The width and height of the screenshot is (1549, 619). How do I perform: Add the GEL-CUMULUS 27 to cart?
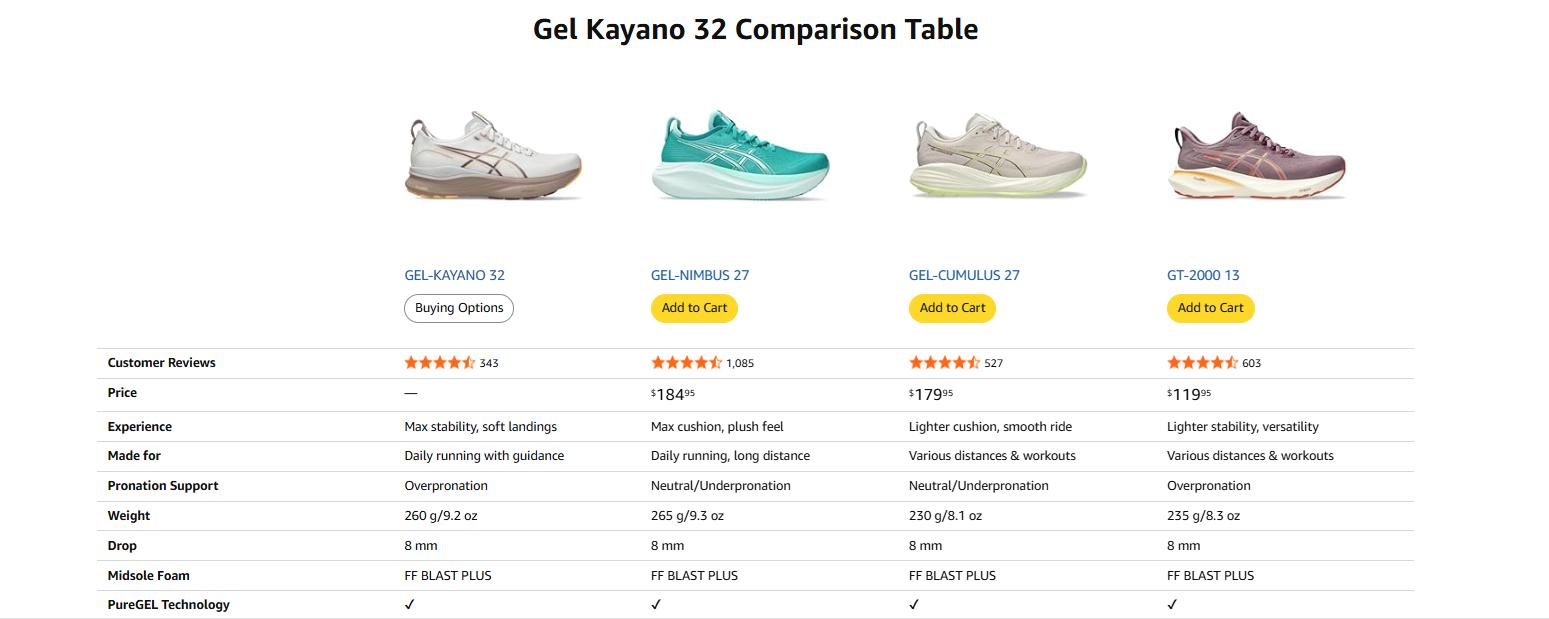click(952, 308)
